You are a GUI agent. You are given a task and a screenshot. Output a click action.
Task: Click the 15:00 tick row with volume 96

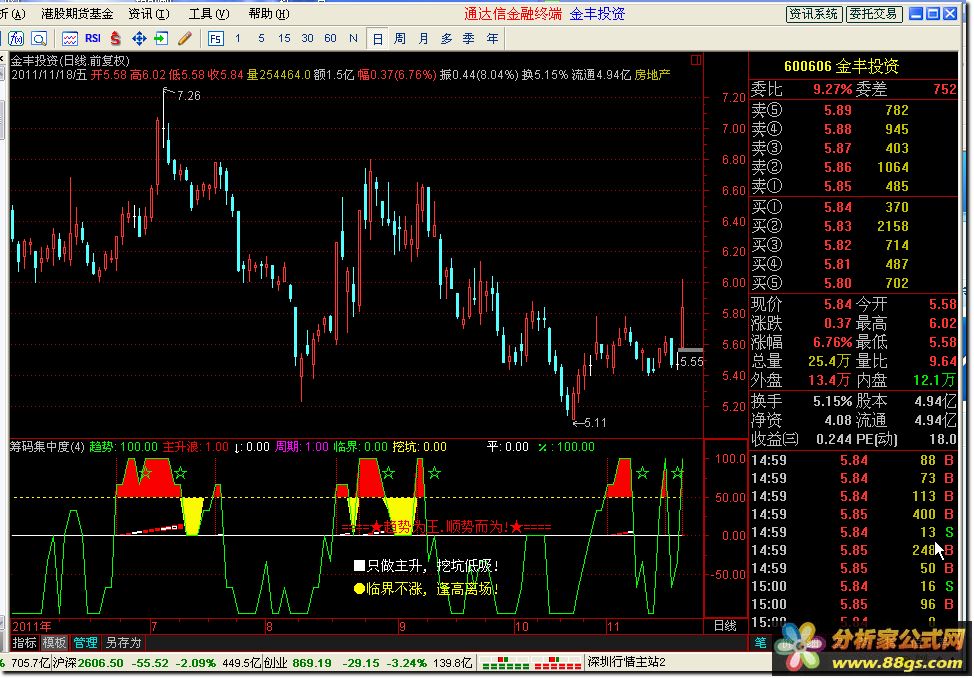click(854, 604)
